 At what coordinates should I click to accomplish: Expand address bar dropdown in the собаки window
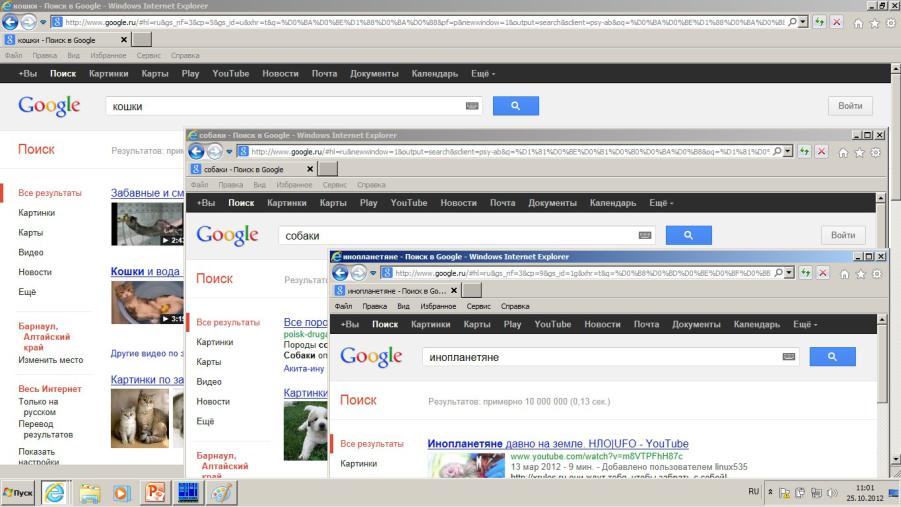point(788,151)
